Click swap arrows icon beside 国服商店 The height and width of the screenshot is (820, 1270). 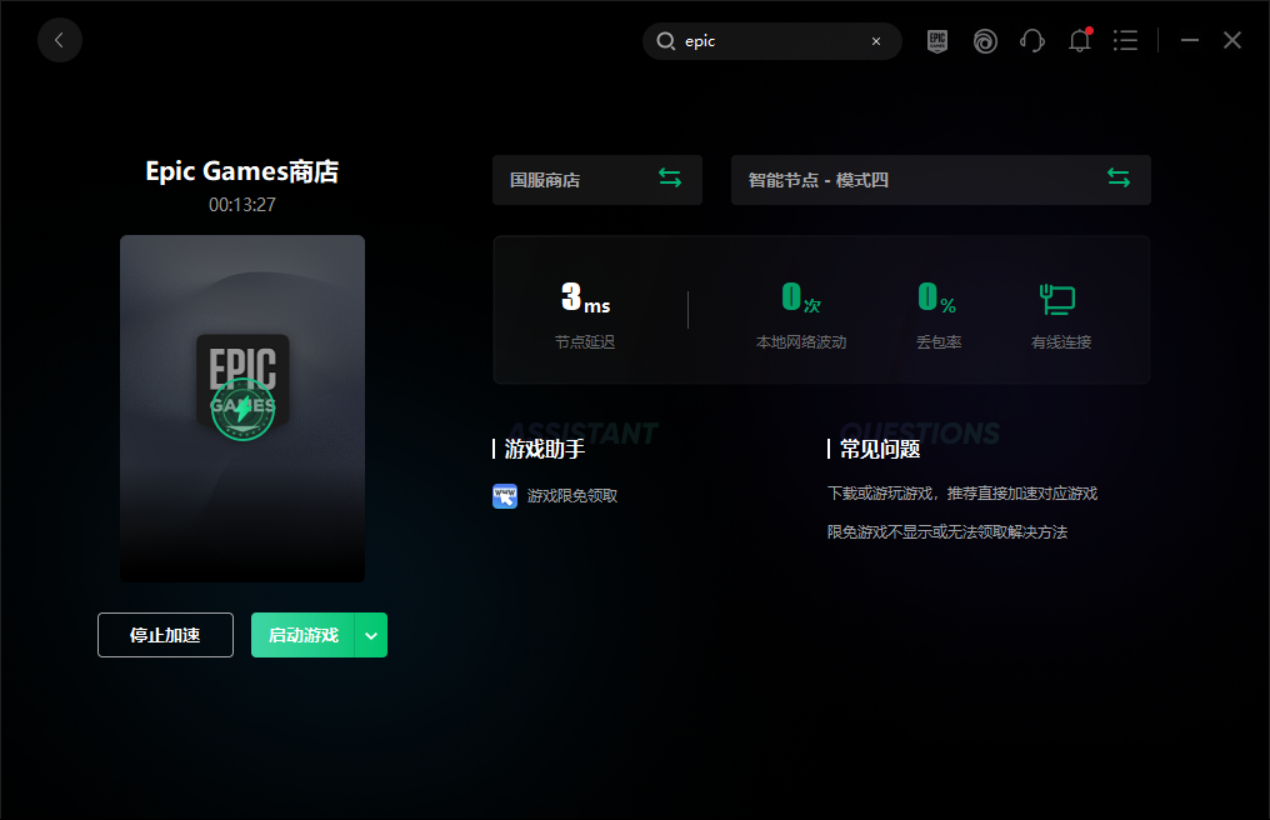click(x=670, y=178)
